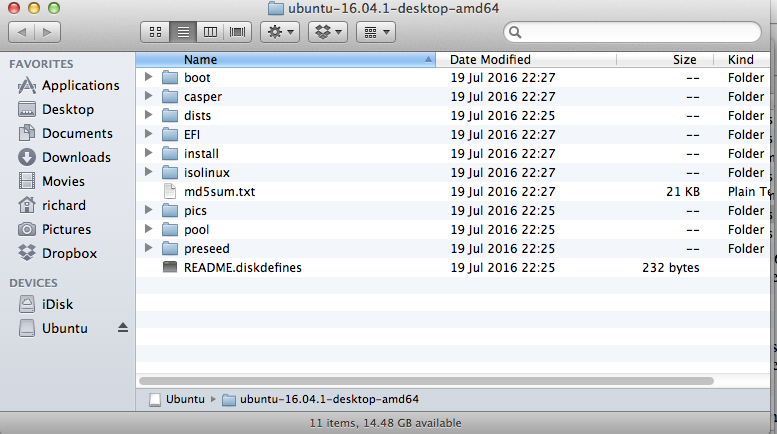The width and height of the screenshot is (777, 434).
Task: Select the pics folder icon
Action: 170,211
